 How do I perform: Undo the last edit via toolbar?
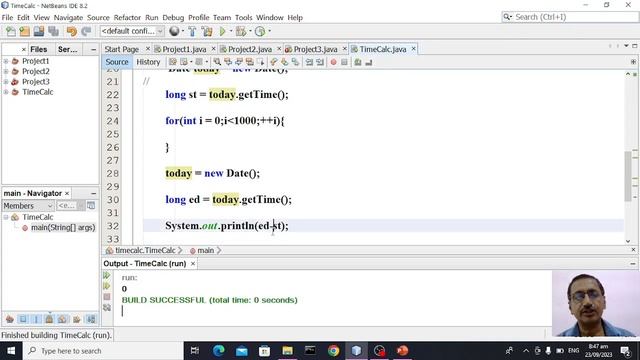pos(71,31)
